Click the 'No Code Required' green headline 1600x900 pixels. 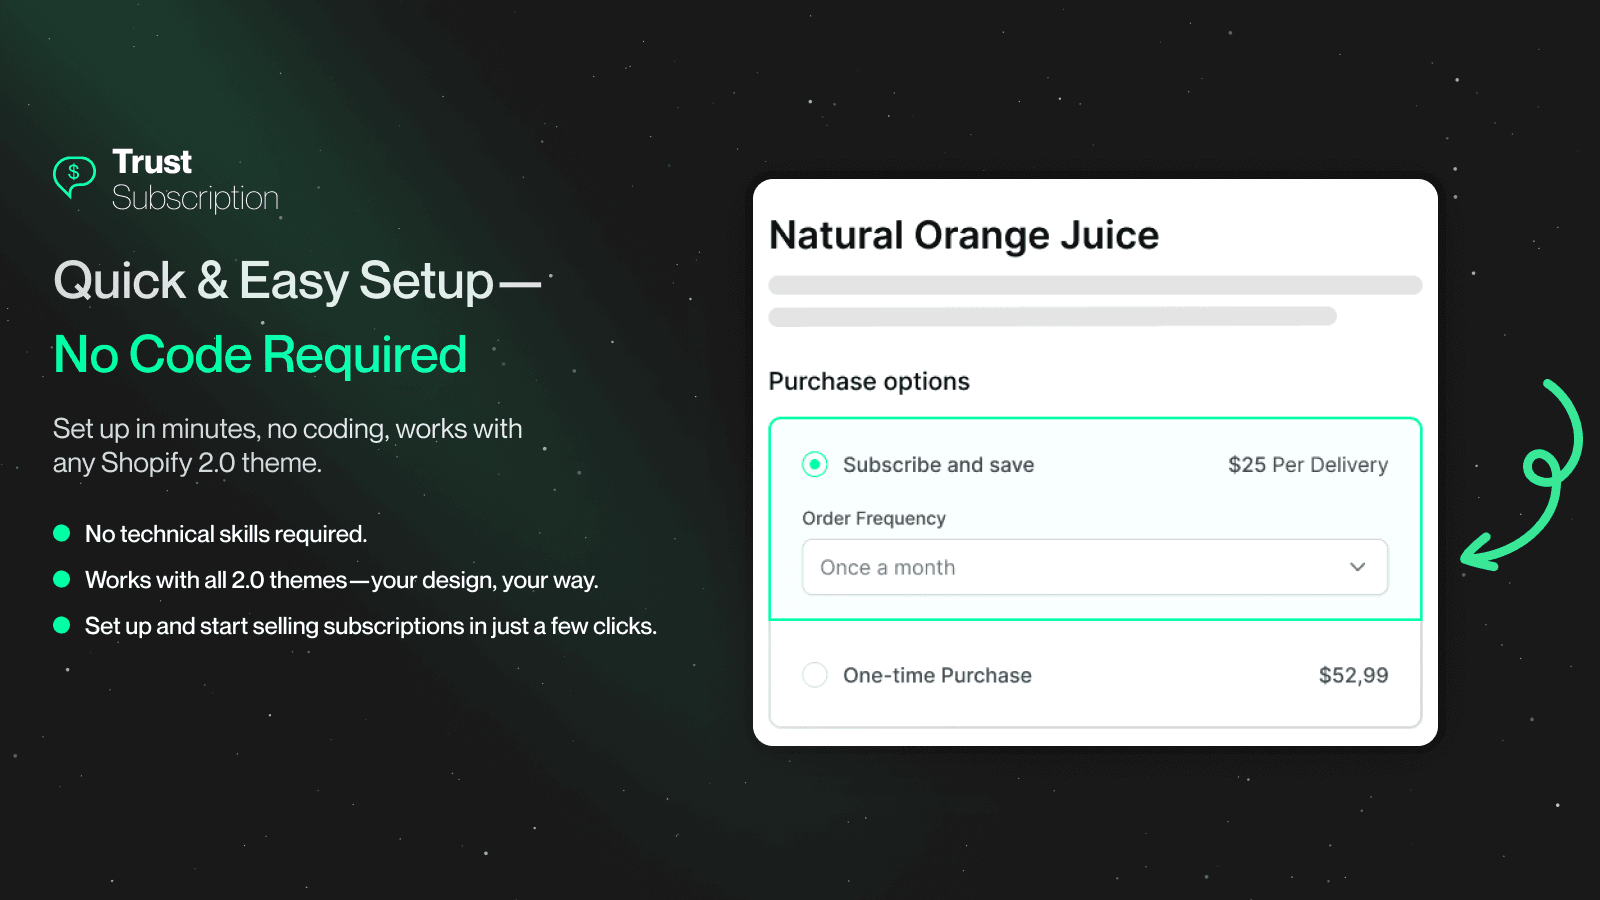click(x=260, y=355)
